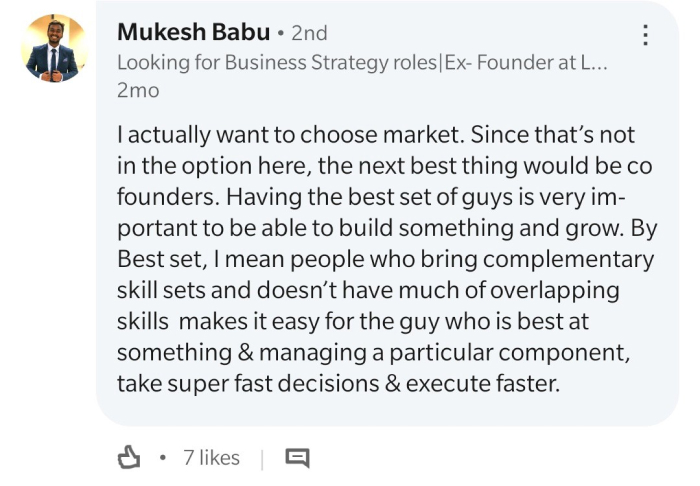Reply using the speech bubble icon
Screen dimensions: 700x486
297,457
